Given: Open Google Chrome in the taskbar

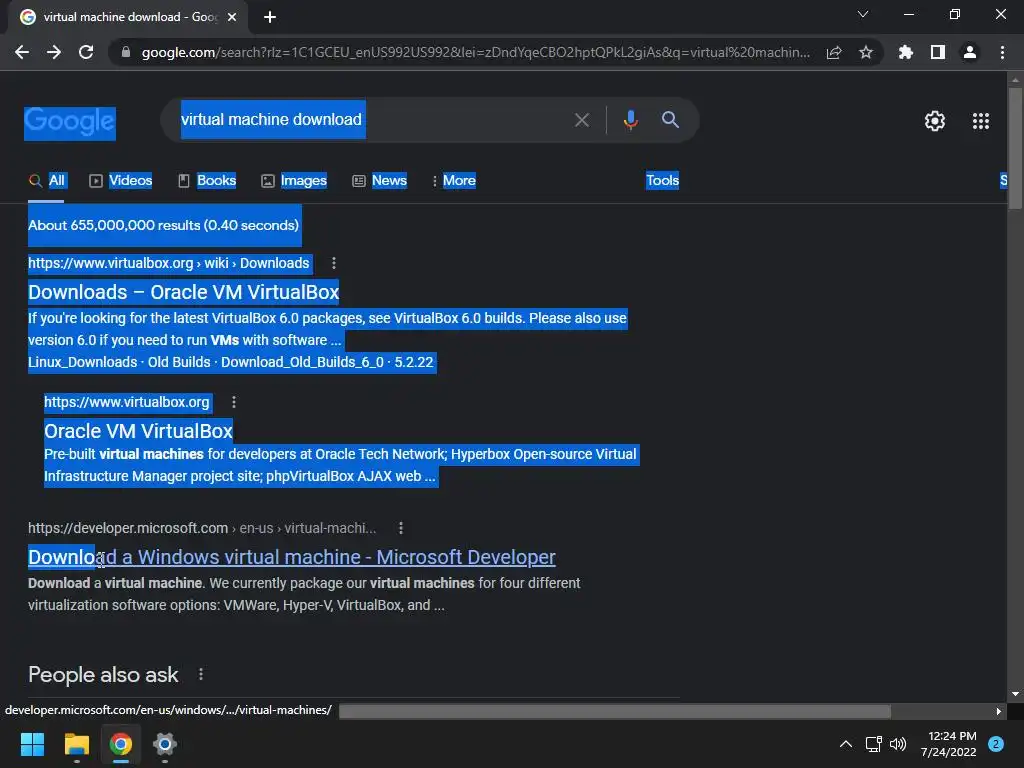Looking at the screenshot, I should (x=121, y=744).
